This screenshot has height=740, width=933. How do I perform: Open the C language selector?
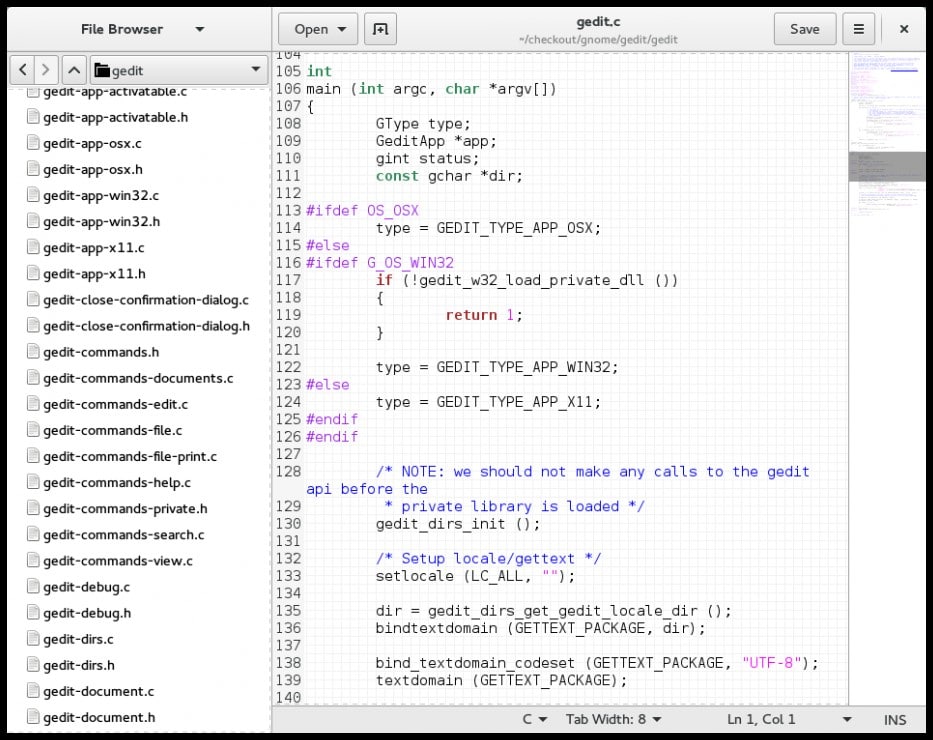(534, 719)
